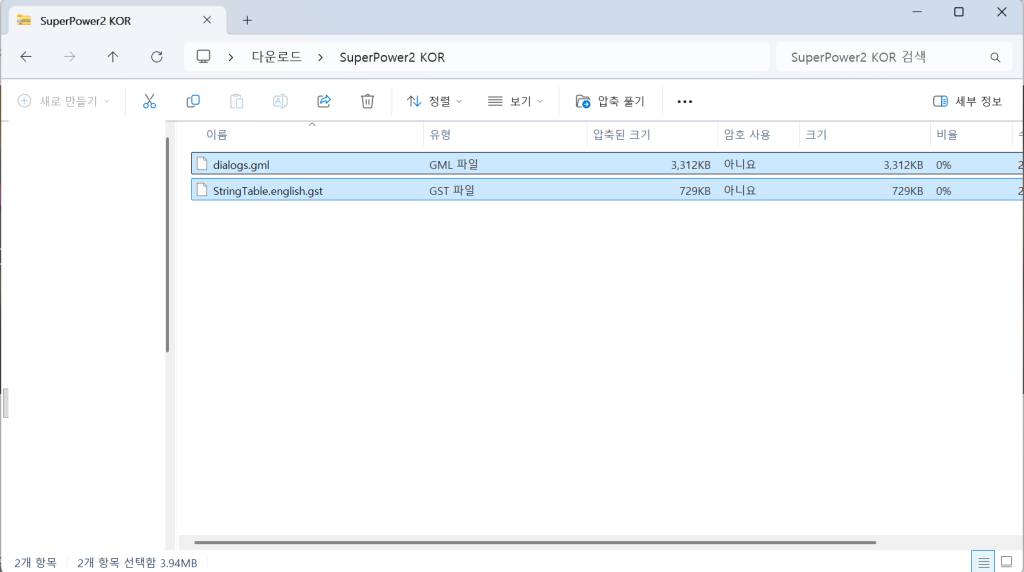Image resolution: width=1024 pixels, height=572 pixels.
Task: Click the Refresh icon in navigation bar
Action: pyautogui.click(x=156, y=57)
